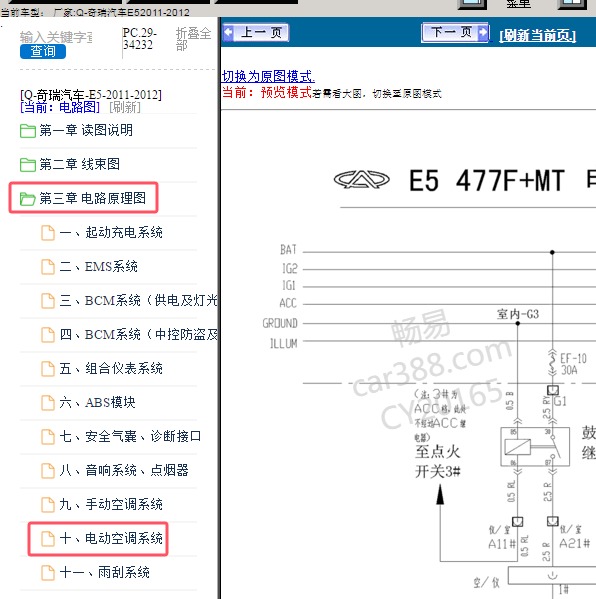The height and width of the screenshot is (599, 596).
Task: Click the relay symbol in circuit diagram
Action: pyautogui.click(x=535, y=447)
